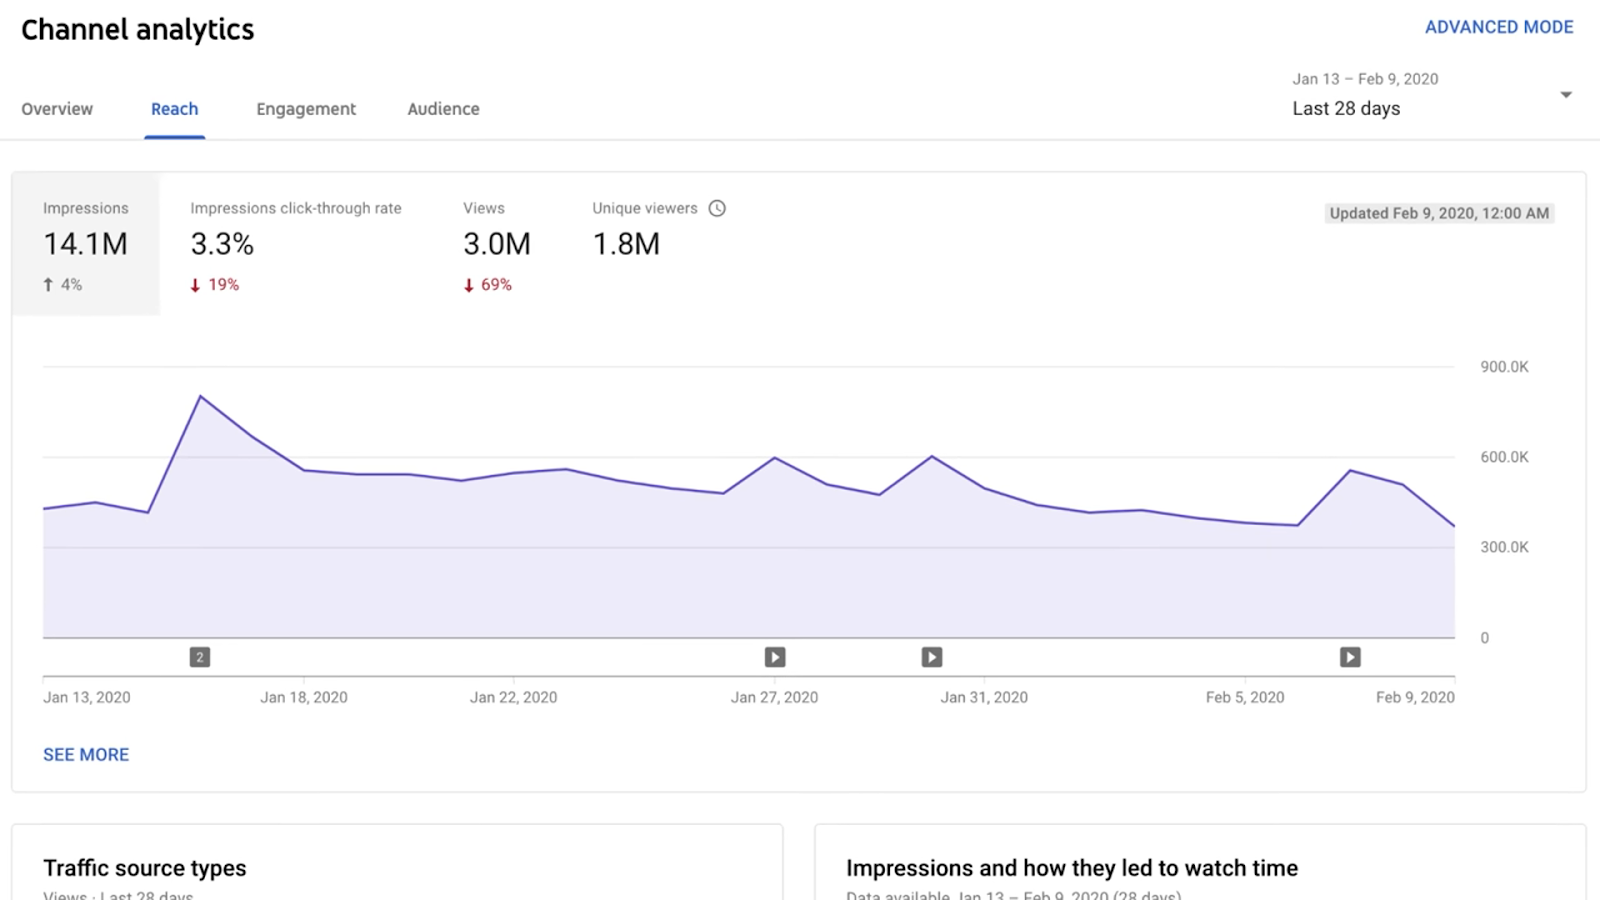Select the Impressions click-through rate metric
This screenshot has width=1600, height=900.
(296, 245)
